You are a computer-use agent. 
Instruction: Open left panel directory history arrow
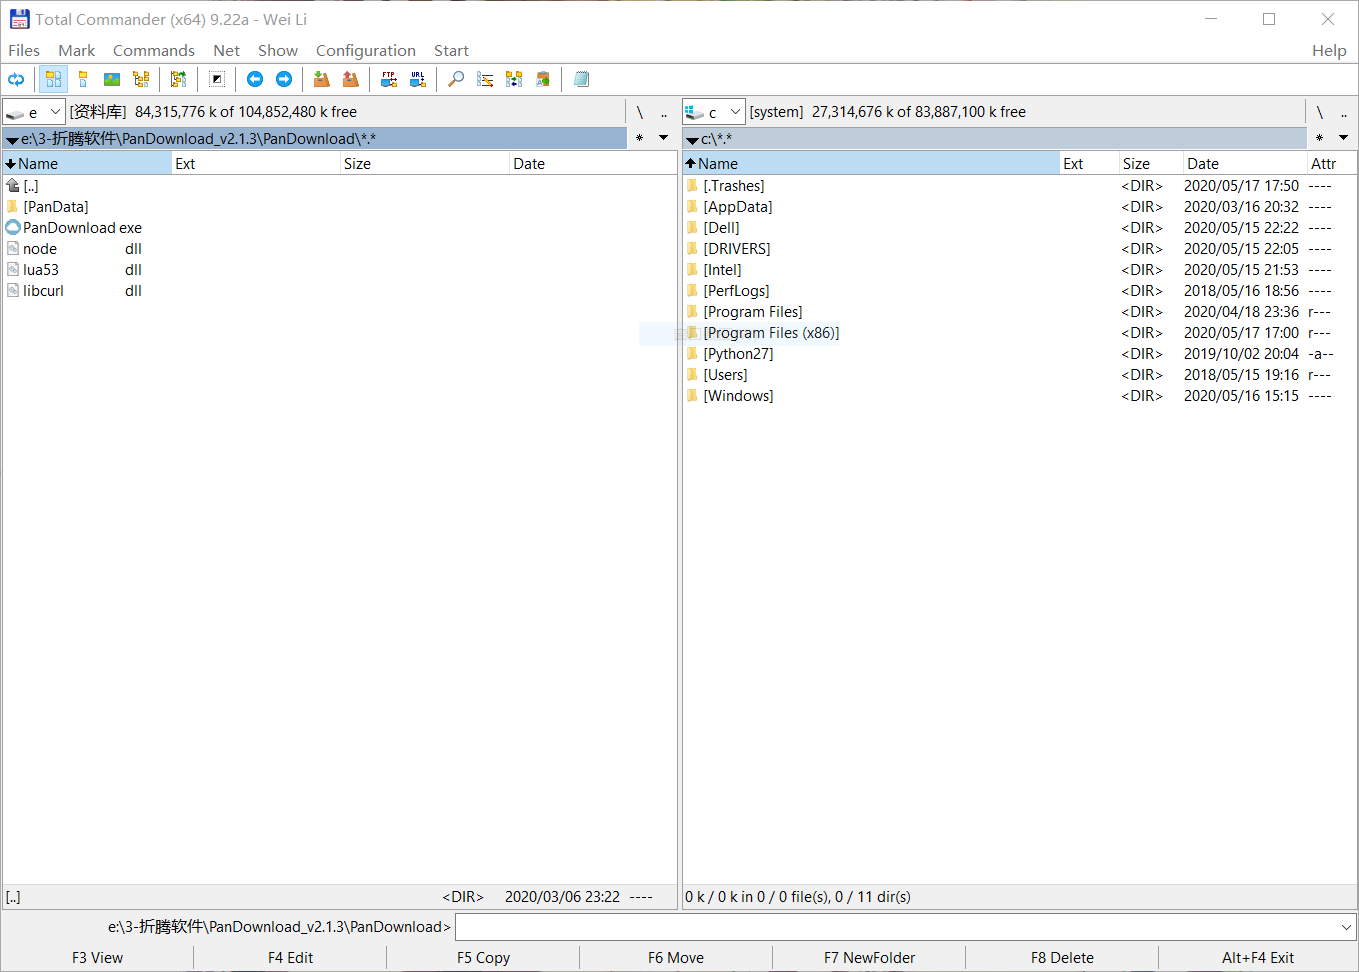tap(663, 138)
